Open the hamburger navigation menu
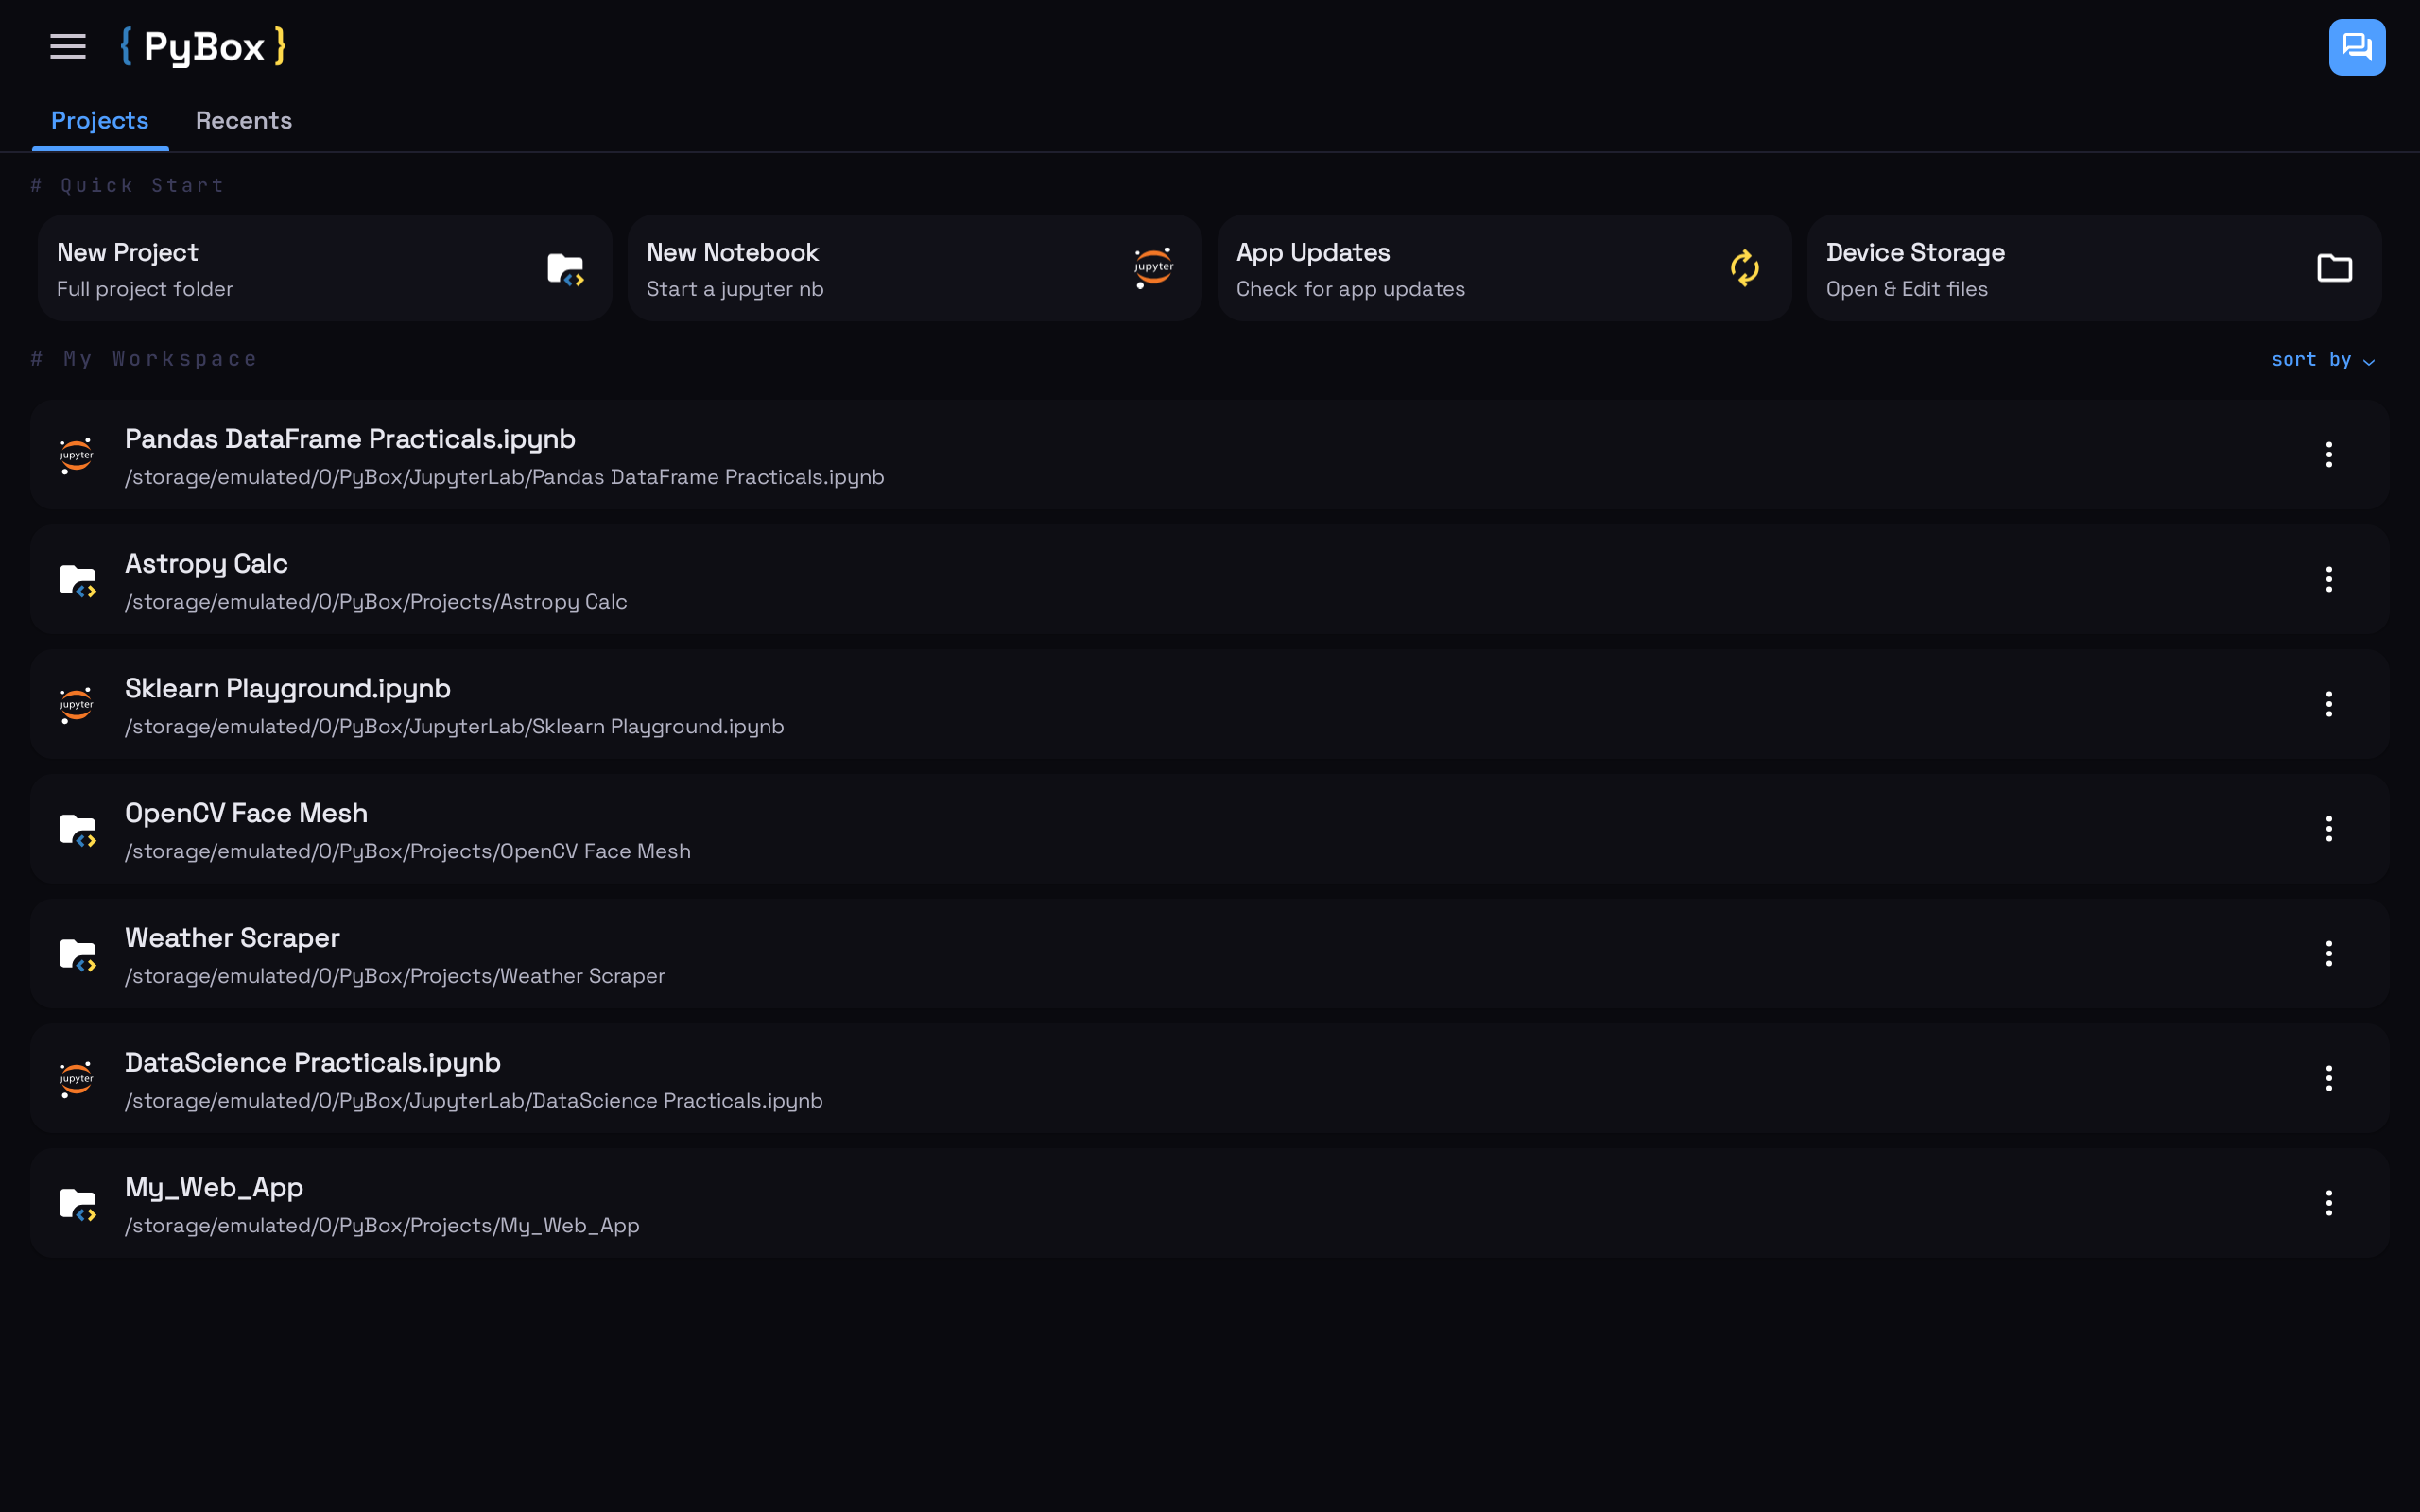 (68, 46)
